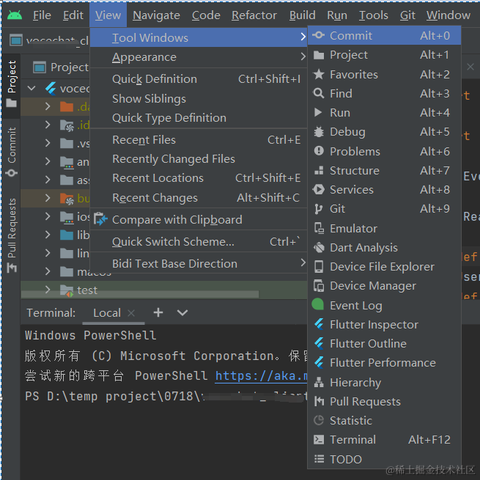Click the Debug bug icon
Screen dimensions: 480x480
(x=319, y=132)
